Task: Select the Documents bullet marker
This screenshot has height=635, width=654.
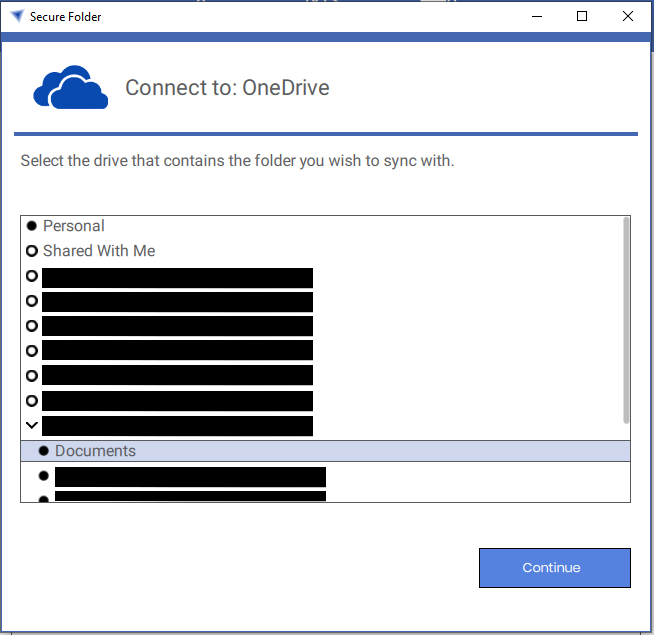Action: pos(44,451)
